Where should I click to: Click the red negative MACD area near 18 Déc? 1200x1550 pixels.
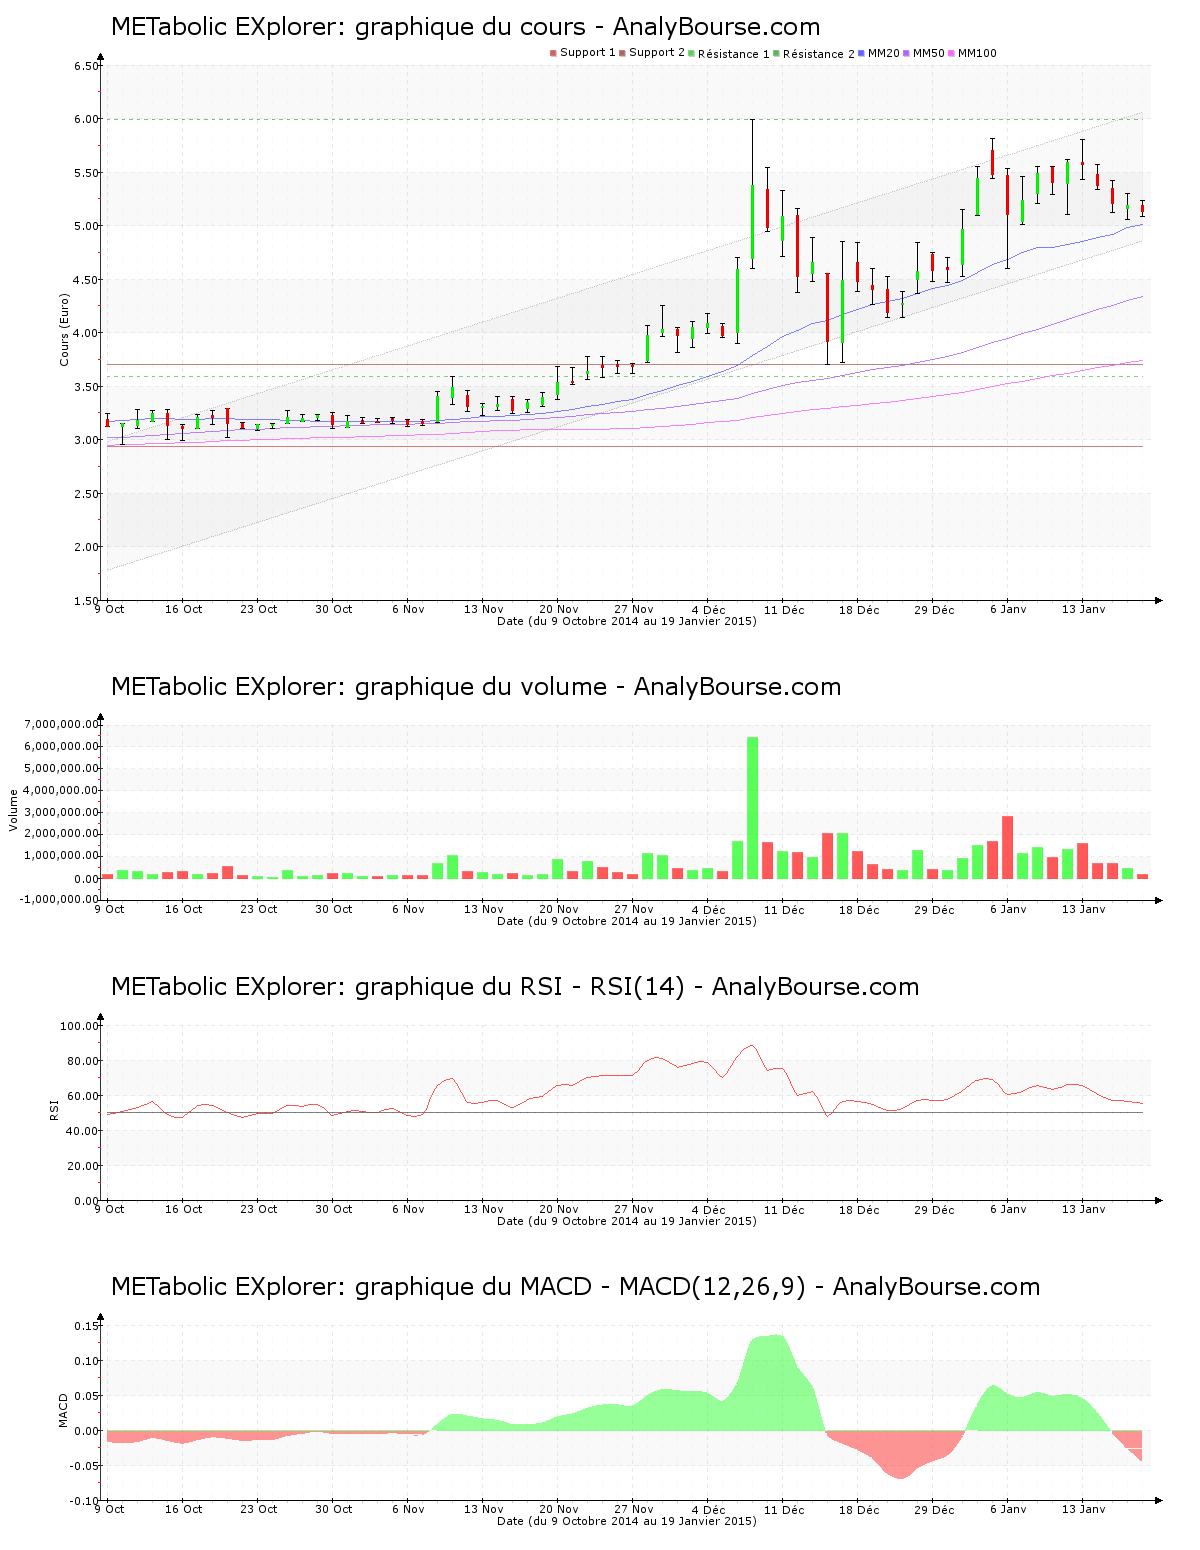click(895, 1450)
